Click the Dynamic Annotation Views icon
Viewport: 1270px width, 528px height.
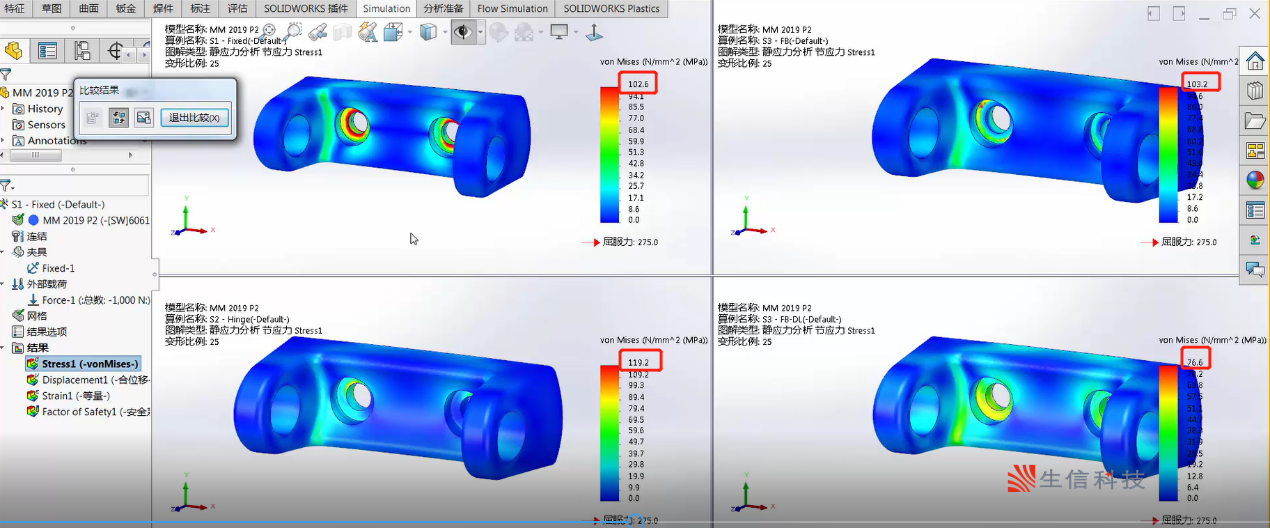tap(367, 32)
